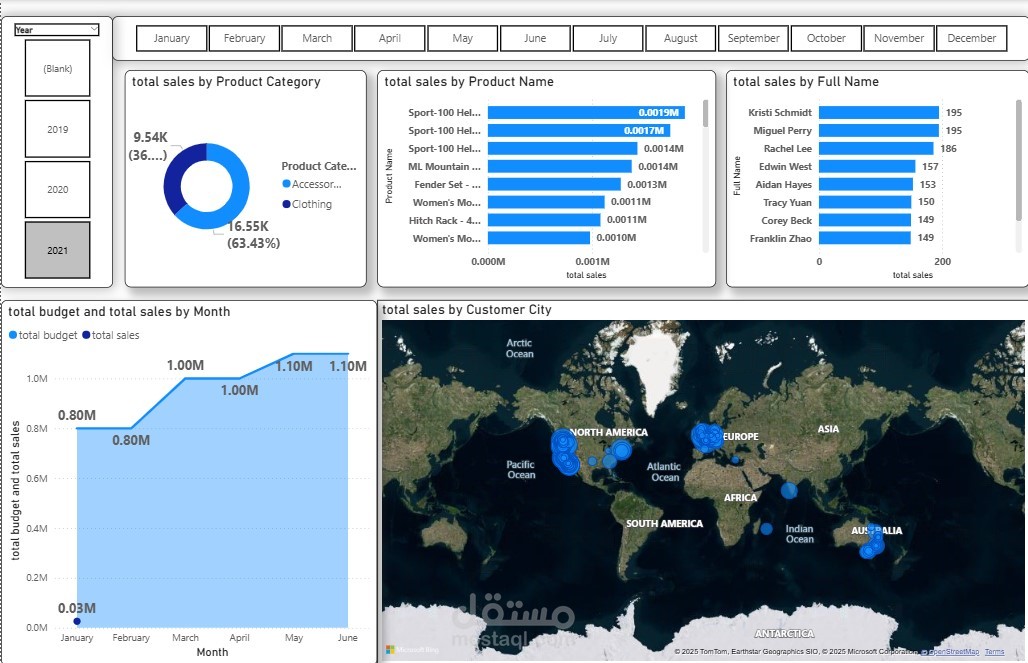Viewport: 1028px width, 663px height.
Task: Select the January month filter
Action: coord(171,38)
